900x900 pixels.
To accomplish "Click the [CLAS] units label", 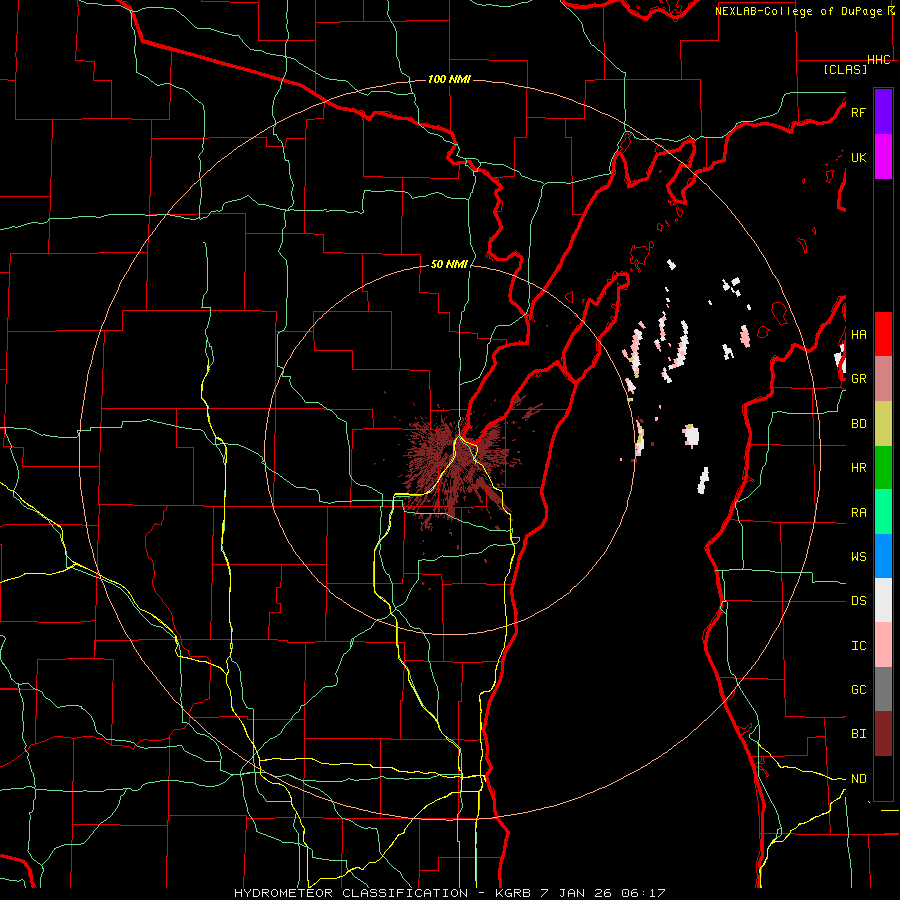I will click(845, 70).
